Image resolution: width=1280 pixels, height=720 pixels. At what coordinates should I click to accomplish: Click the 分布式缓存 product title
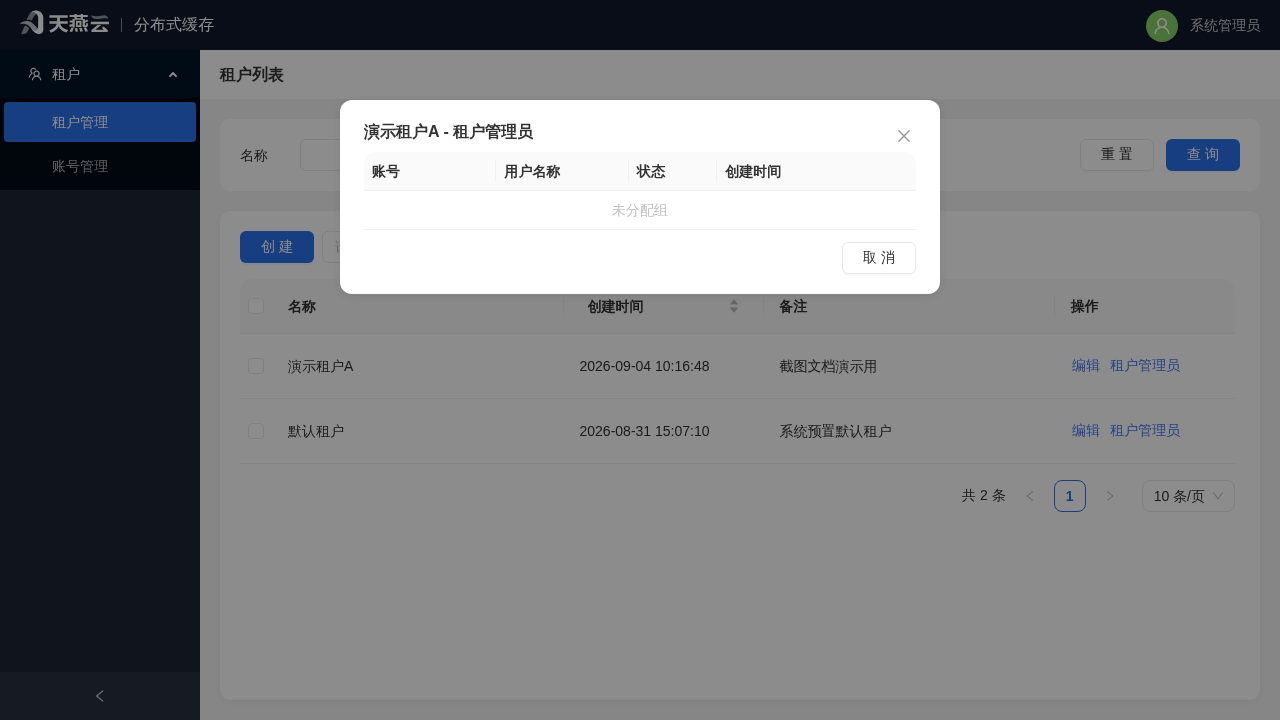174,25
